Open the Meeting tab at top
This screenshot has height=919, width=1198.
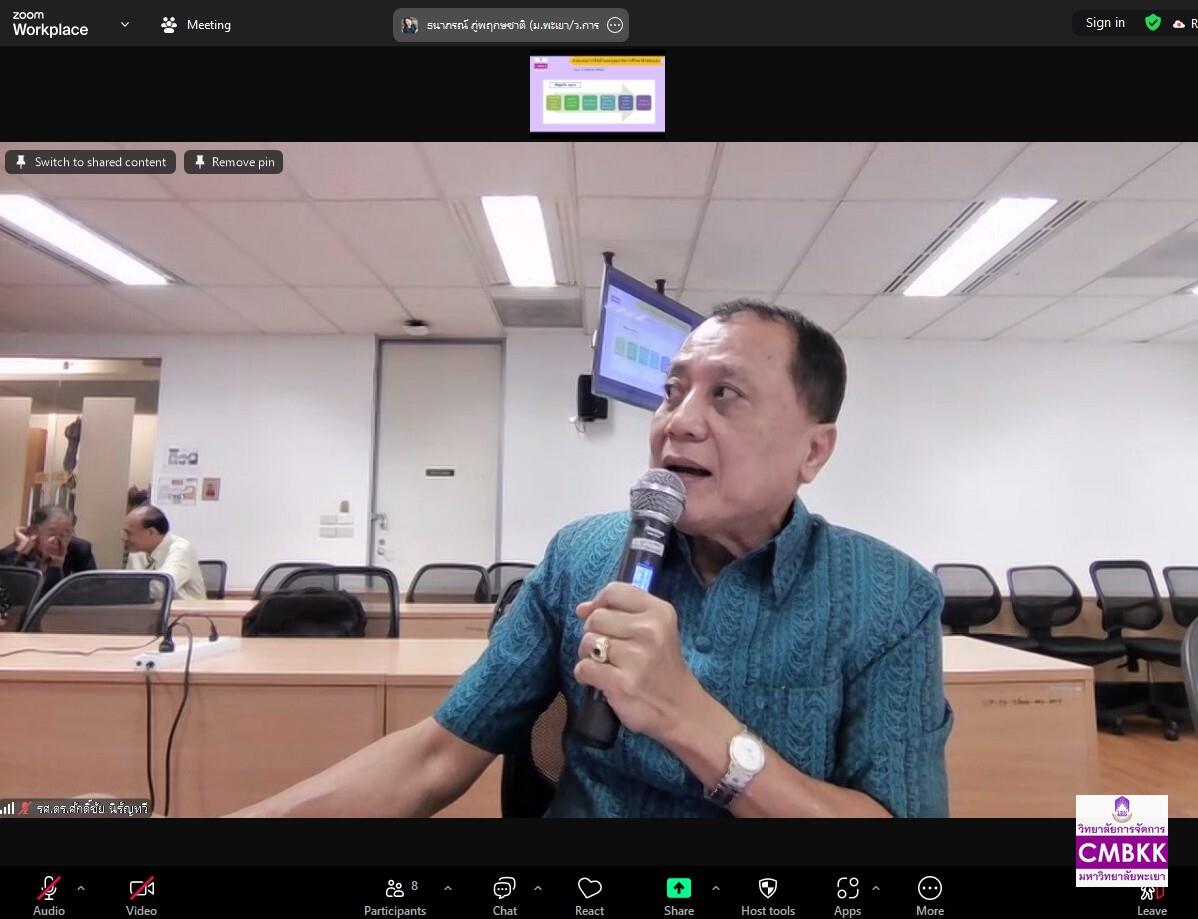[x=196, y=24]
